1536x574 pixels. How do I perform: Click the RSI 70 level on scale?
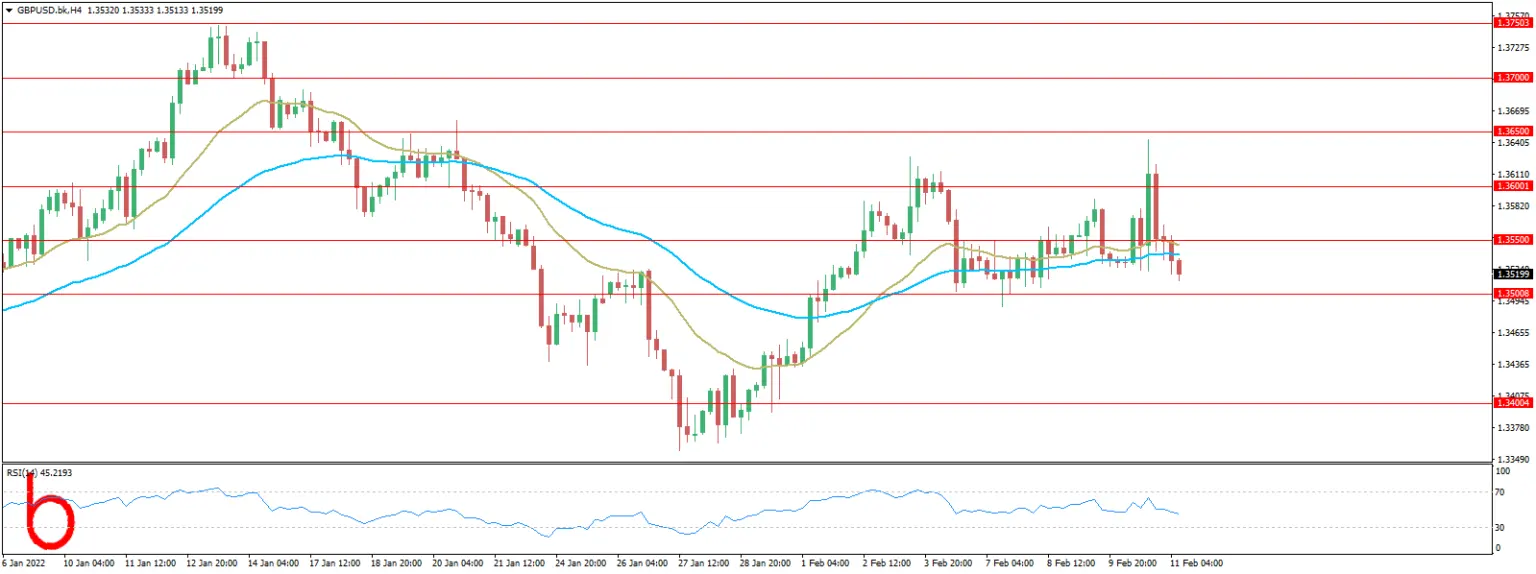tap(1501, 492)
